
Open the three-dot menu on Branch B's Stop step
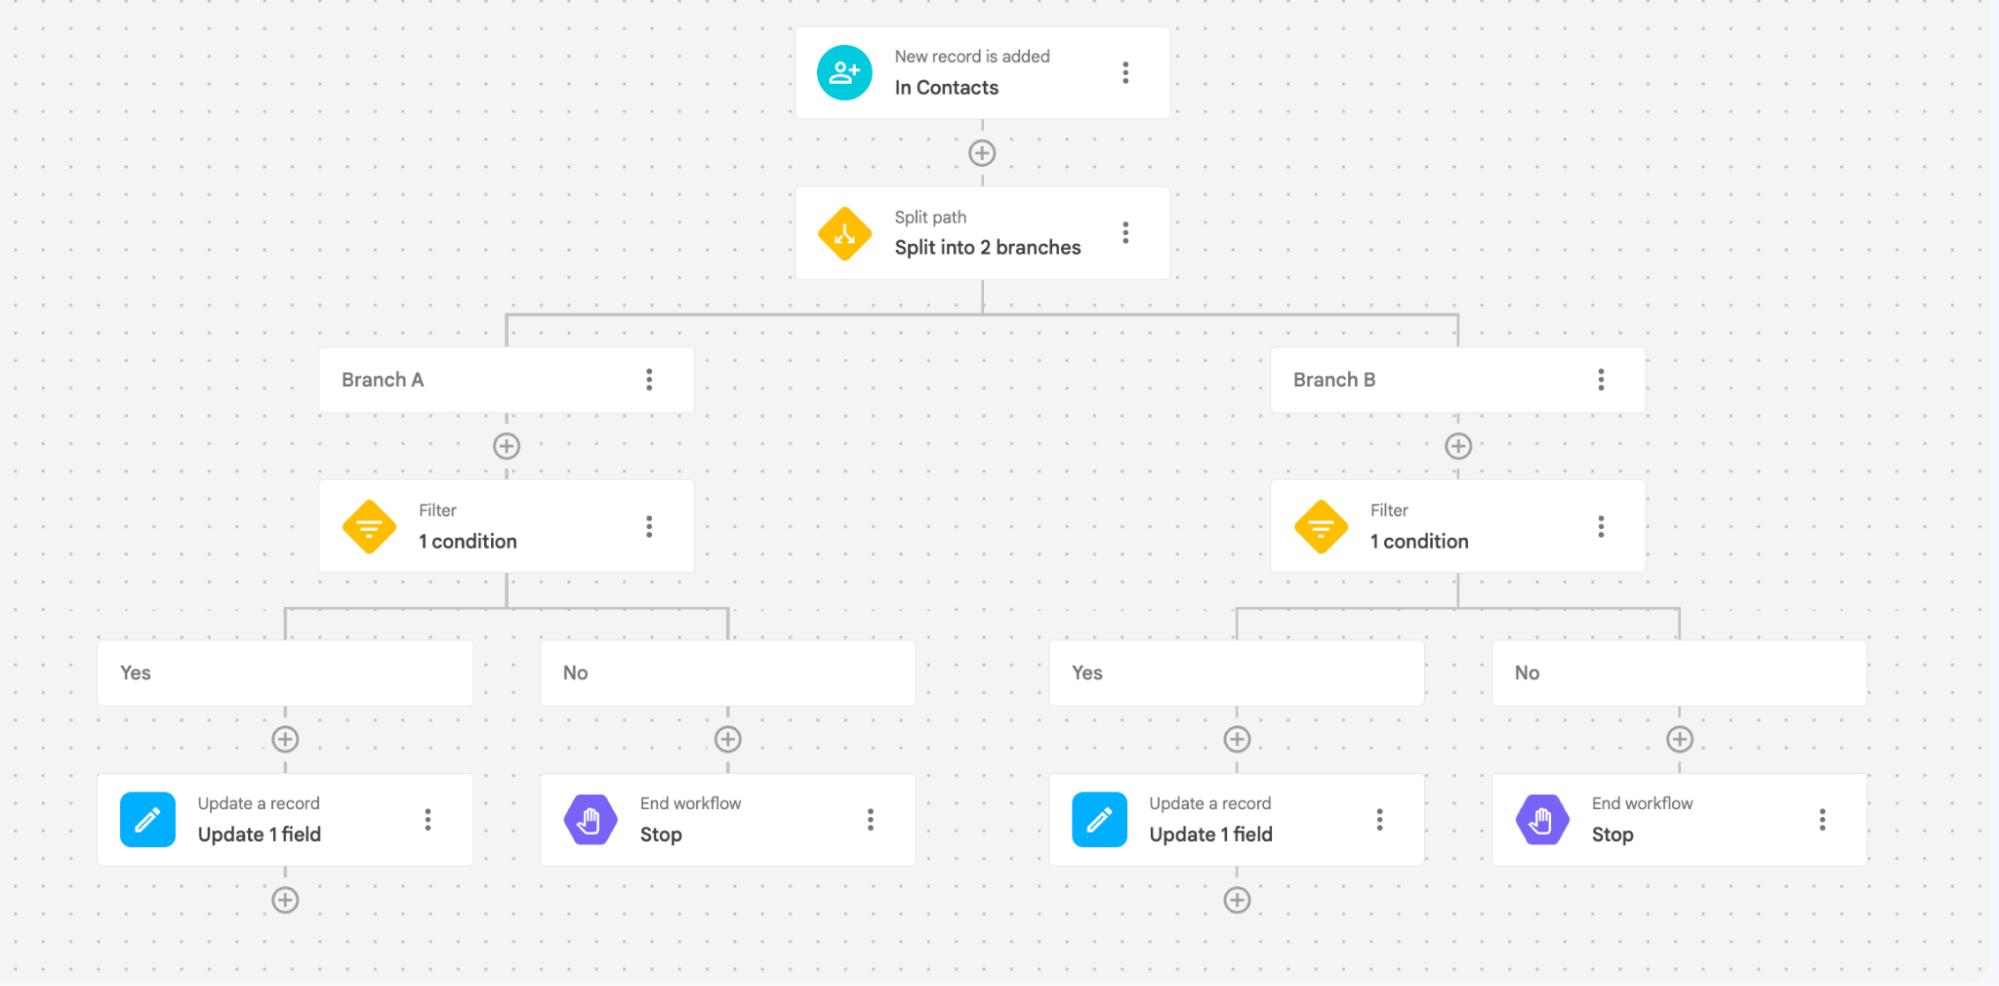(x=1822, y=819)
